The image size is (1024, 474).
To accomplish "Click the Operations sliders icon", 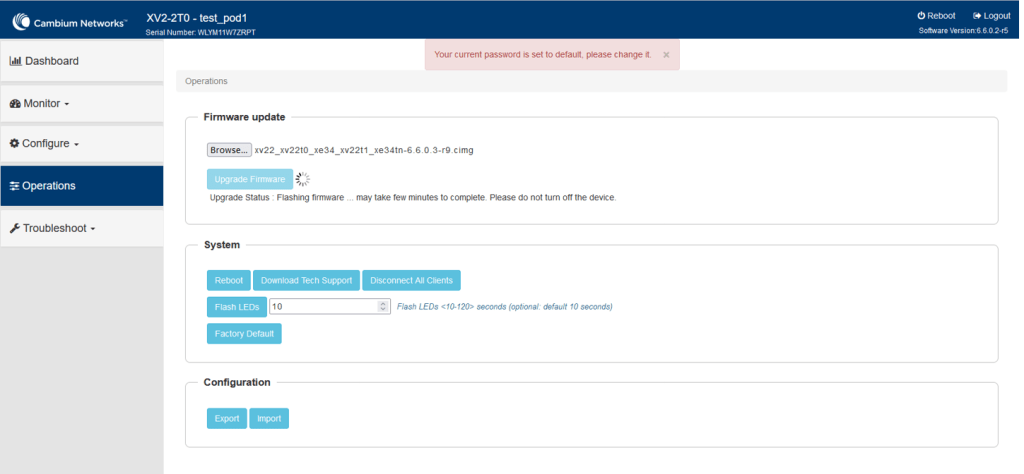I will click(14, 186).
